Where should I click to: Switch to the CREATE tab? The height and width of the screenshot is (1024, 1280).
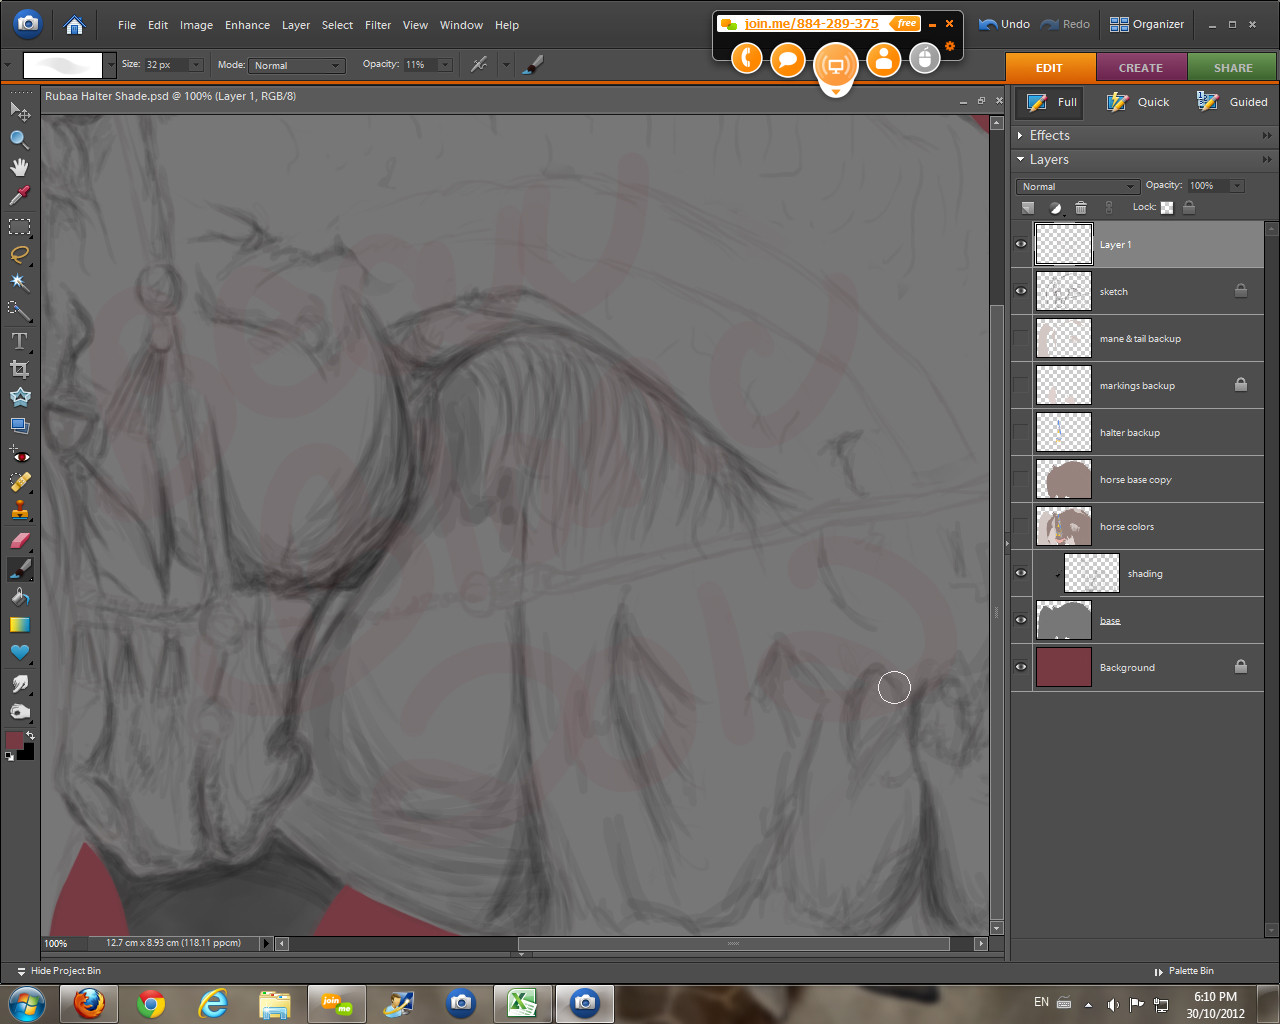[x=1141, y=68]
